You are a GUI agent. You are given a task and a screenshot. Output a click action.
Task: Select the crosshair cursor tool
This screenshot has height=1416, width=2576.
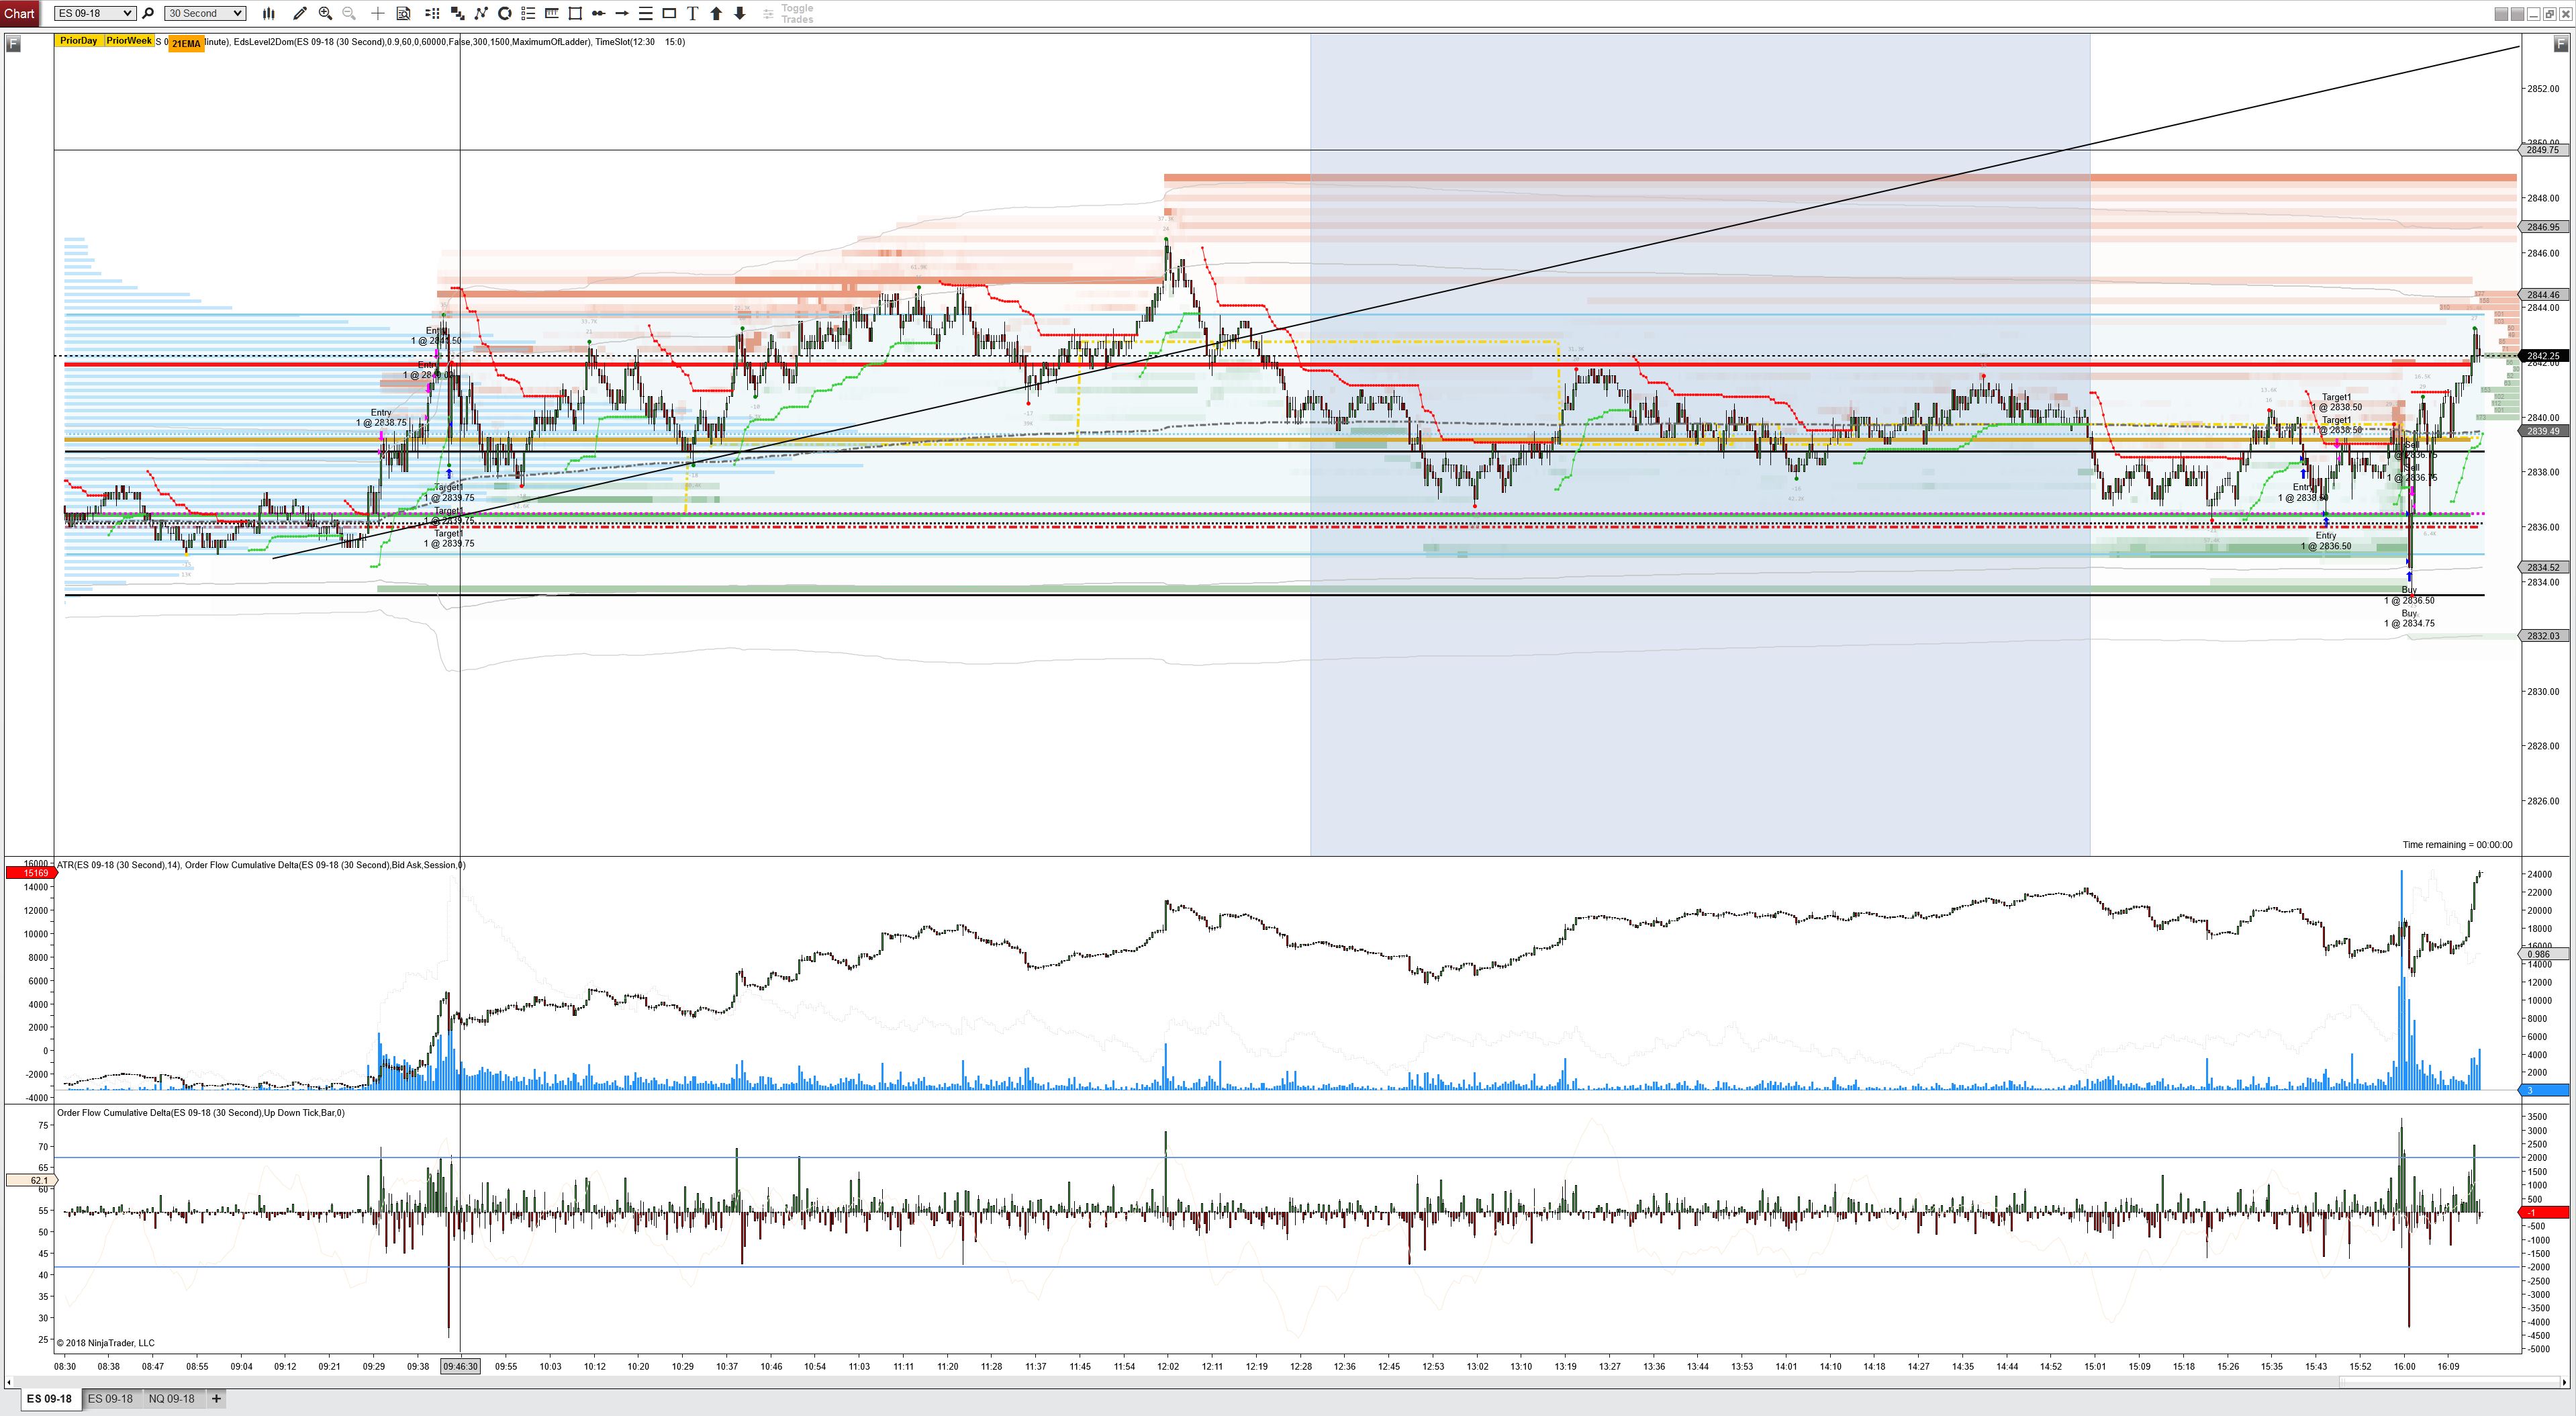point(377,13)
